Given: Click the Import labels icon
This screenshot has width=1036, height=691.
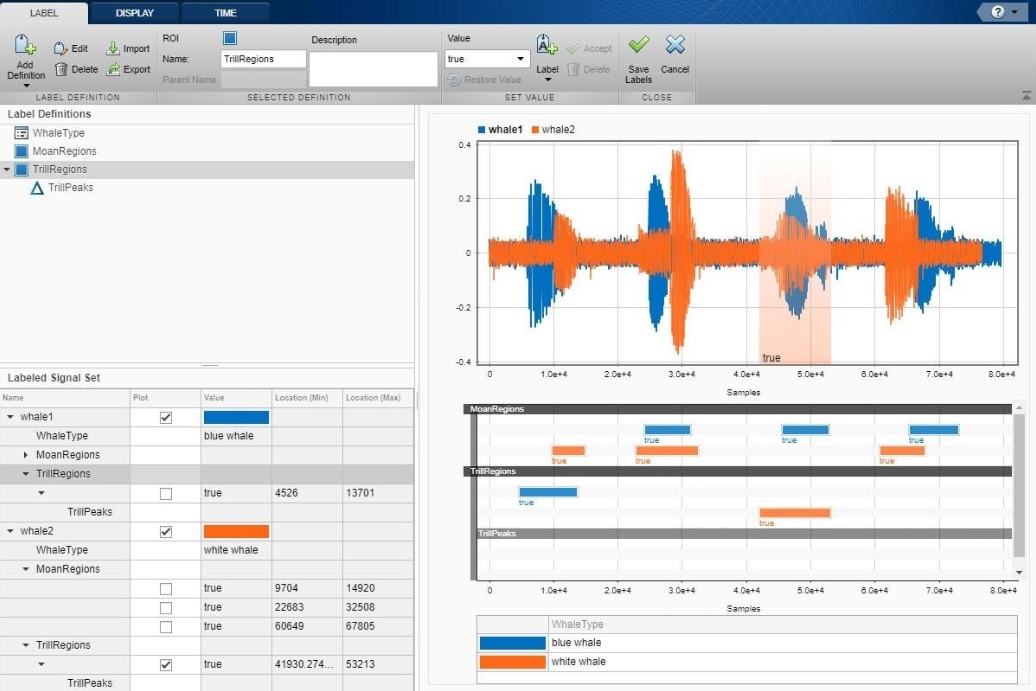Looking at the screenshot, I should coord(113,48).
